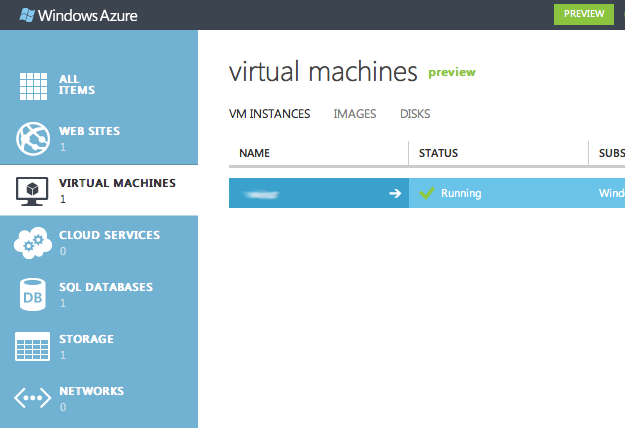Click the arrow in the VM name row
Image resolution: width=625 pixels, height=428 pixels.
pos(395,193)
